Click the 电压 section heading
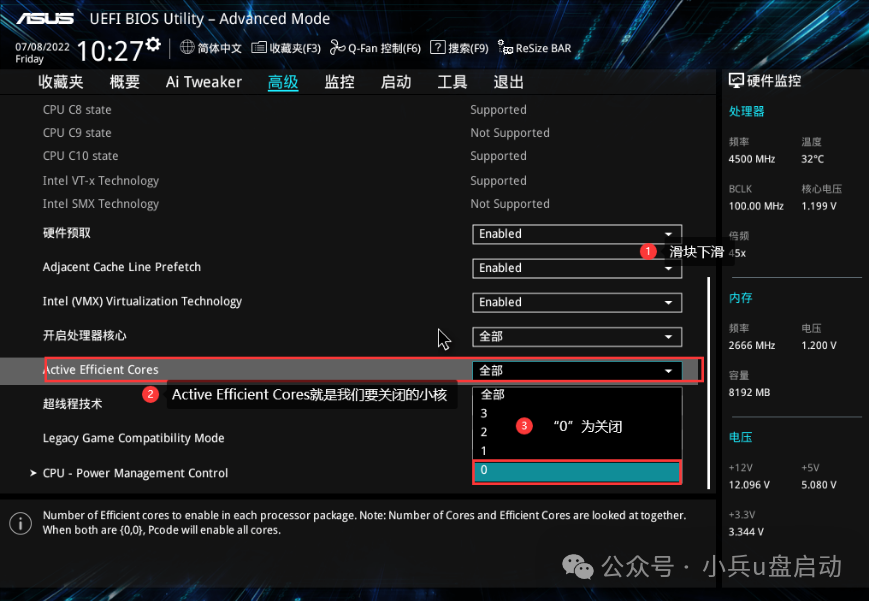 click(740, 437)
